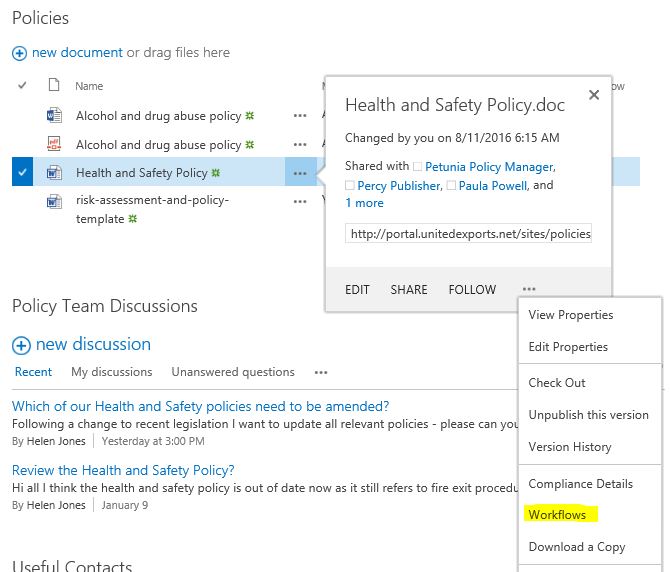Select Workflows from the context menu
Screen dimensions: 670x572
pos(557,515)
